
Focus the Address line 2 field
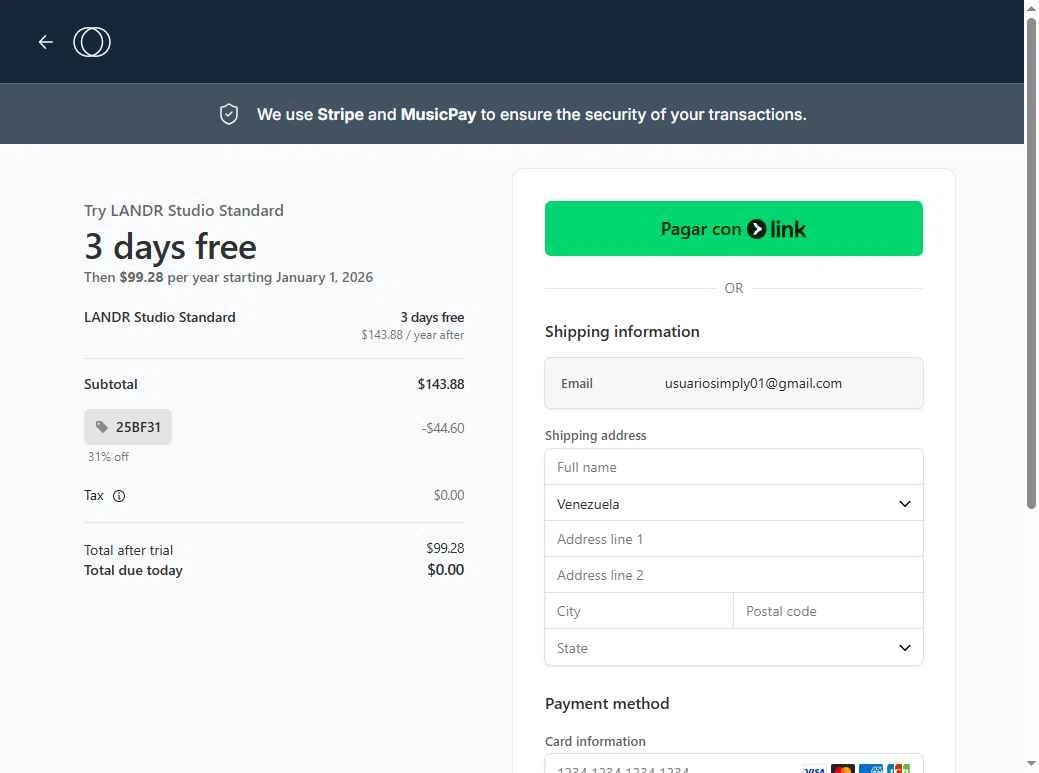734,575
